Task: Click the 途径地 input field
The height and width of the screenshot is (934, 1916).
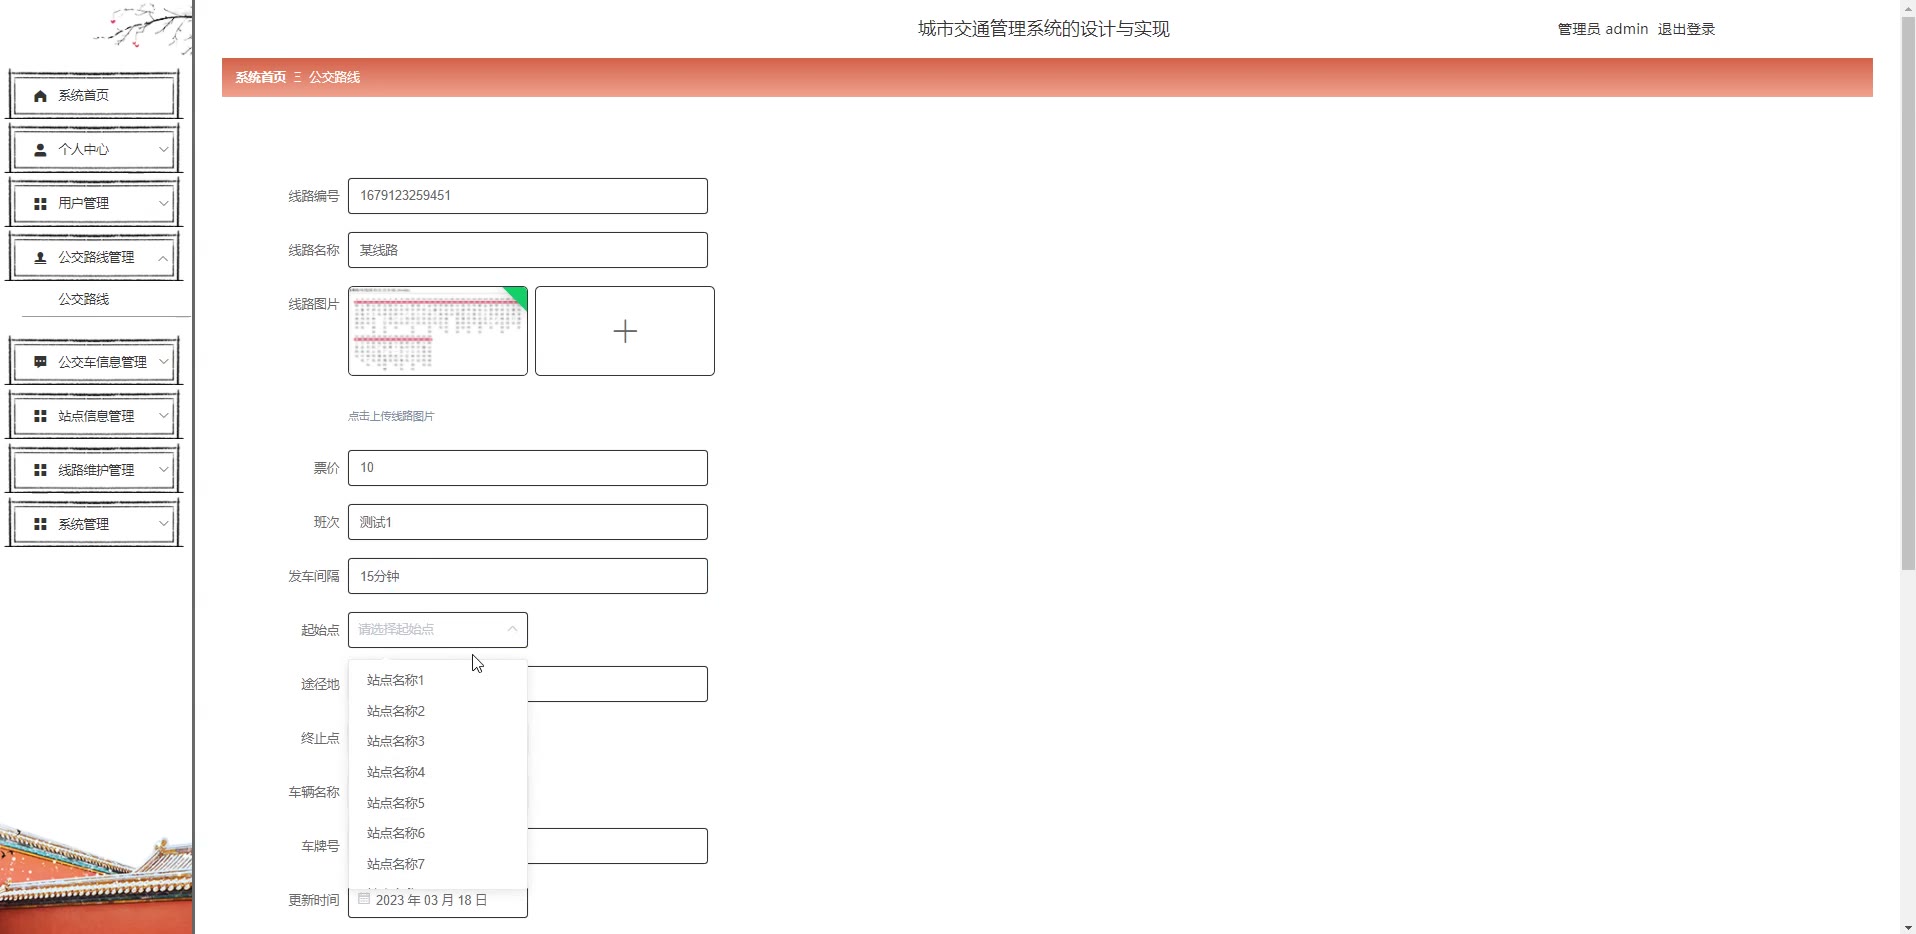Action: (x=618, y=684)
